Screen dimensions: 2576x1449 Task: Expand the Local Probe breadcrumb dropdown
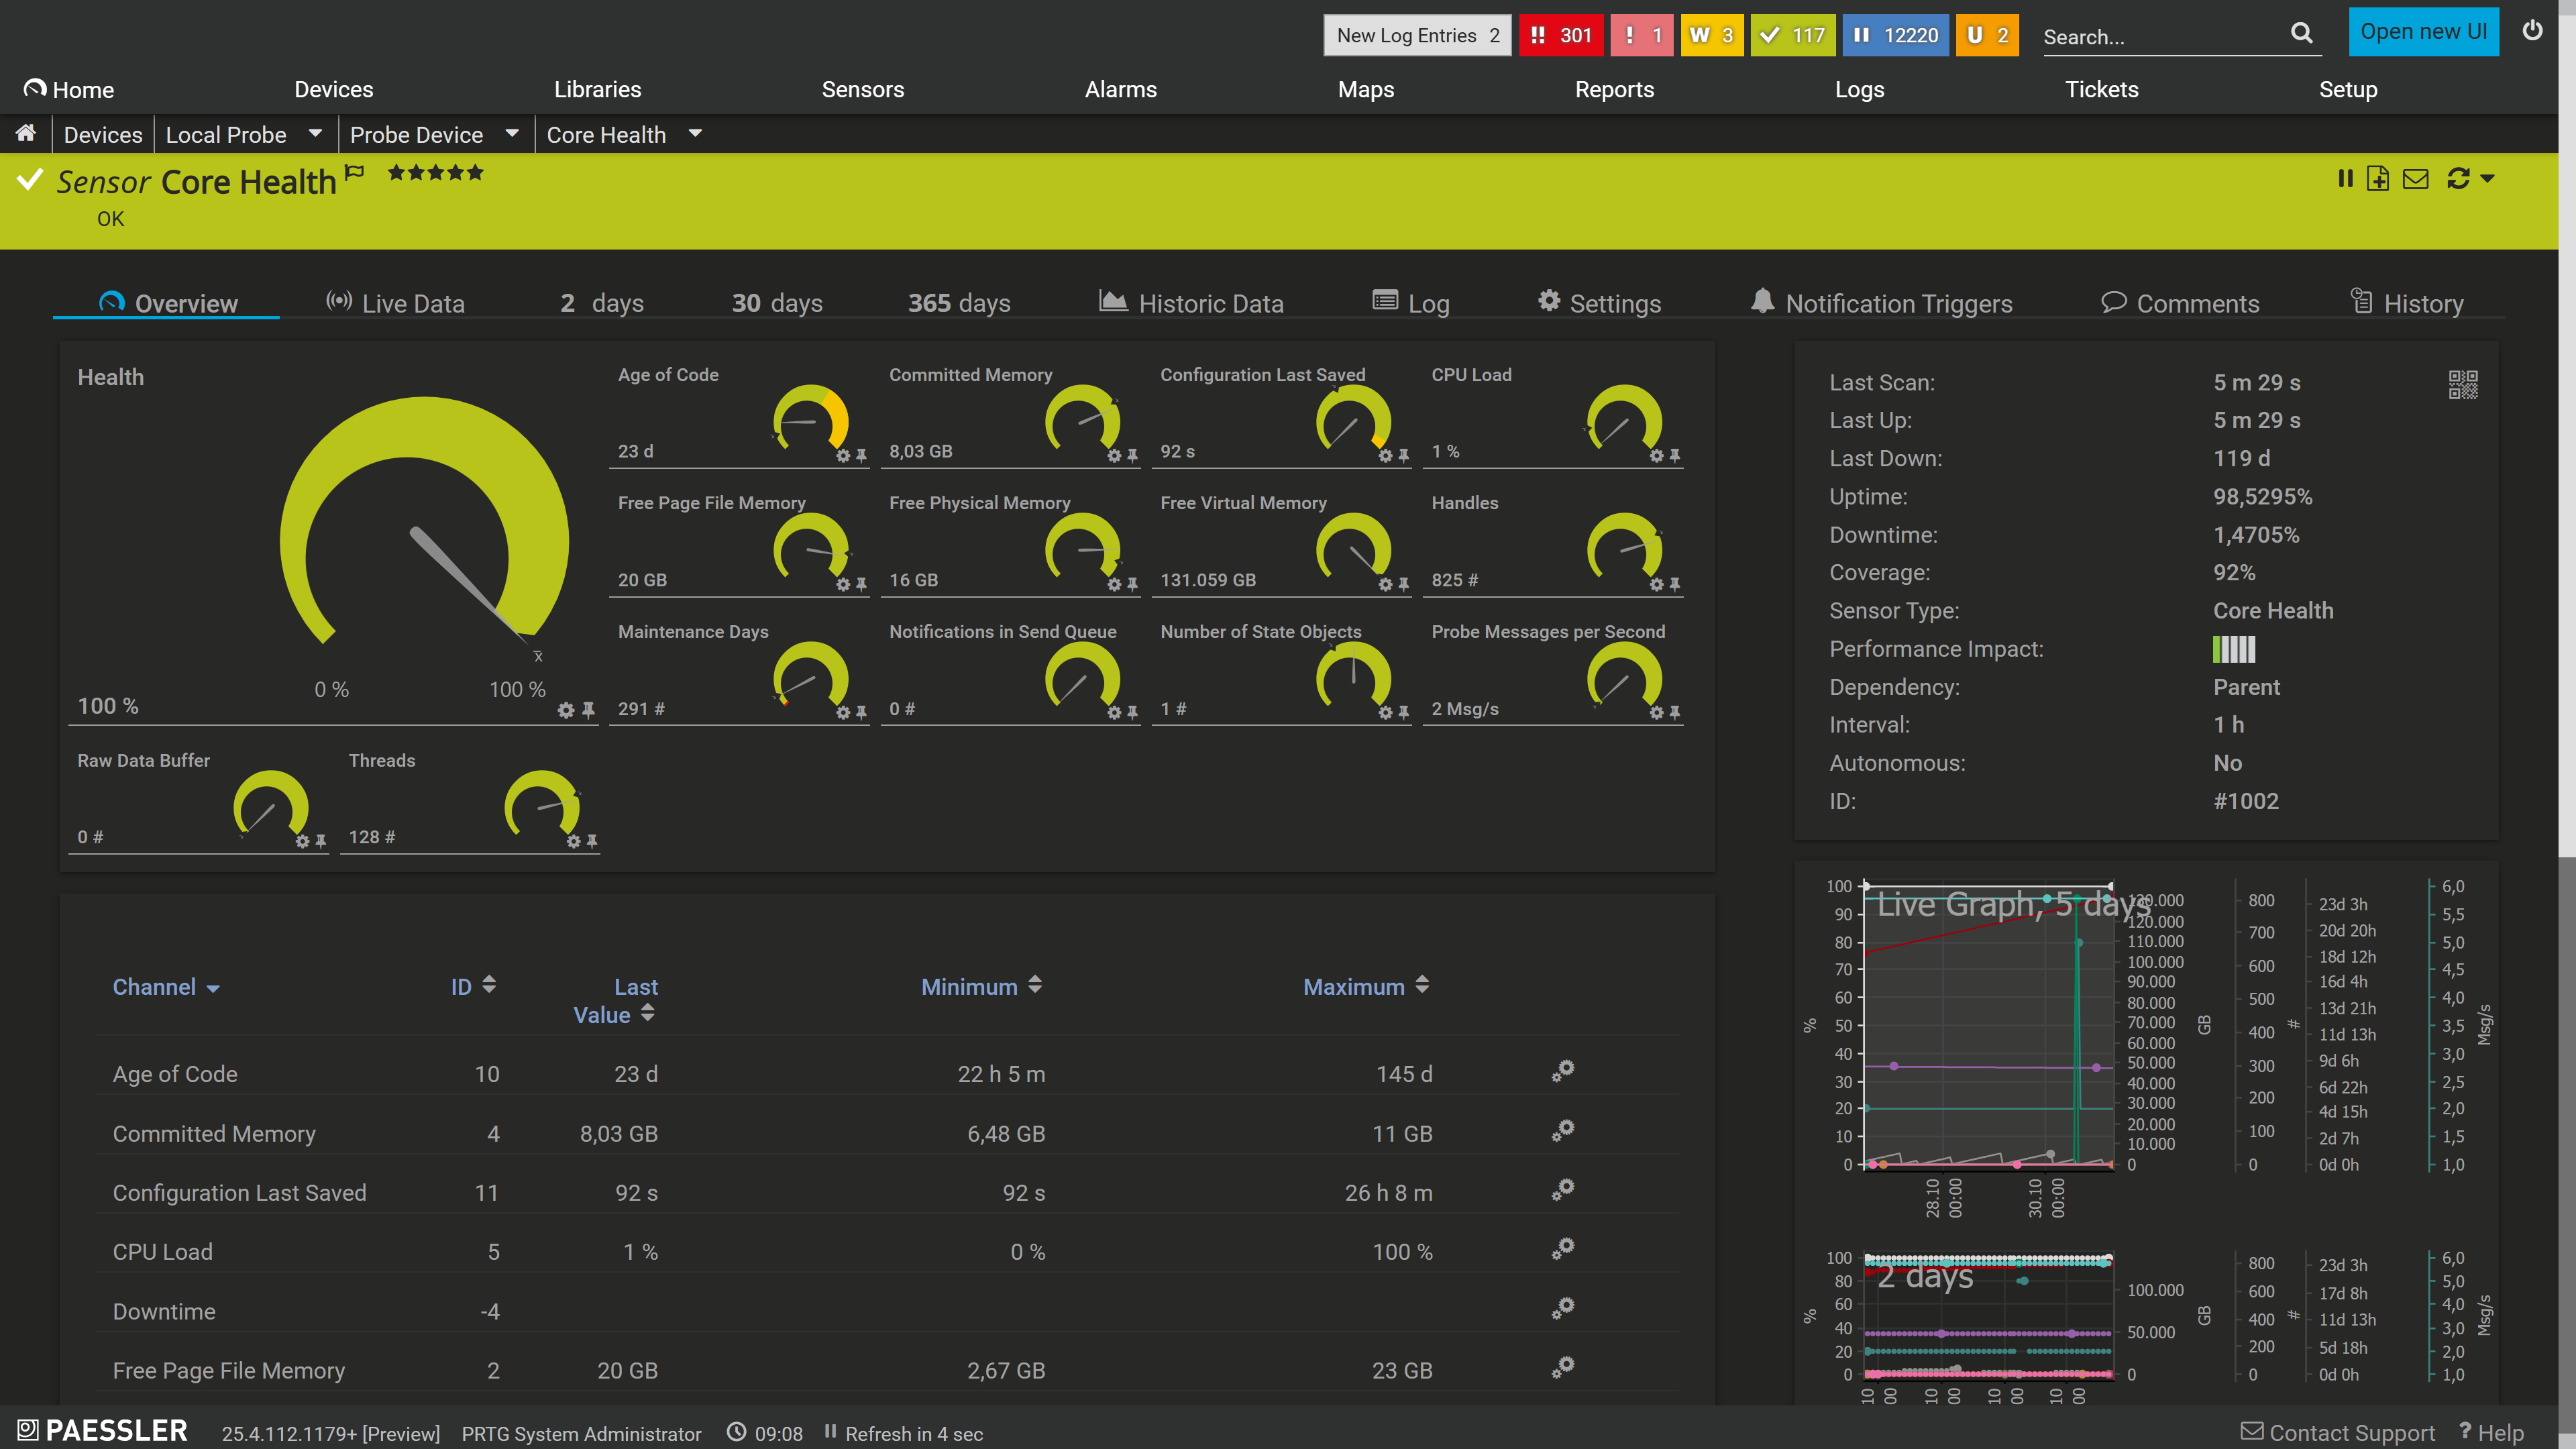pos(315,133)
